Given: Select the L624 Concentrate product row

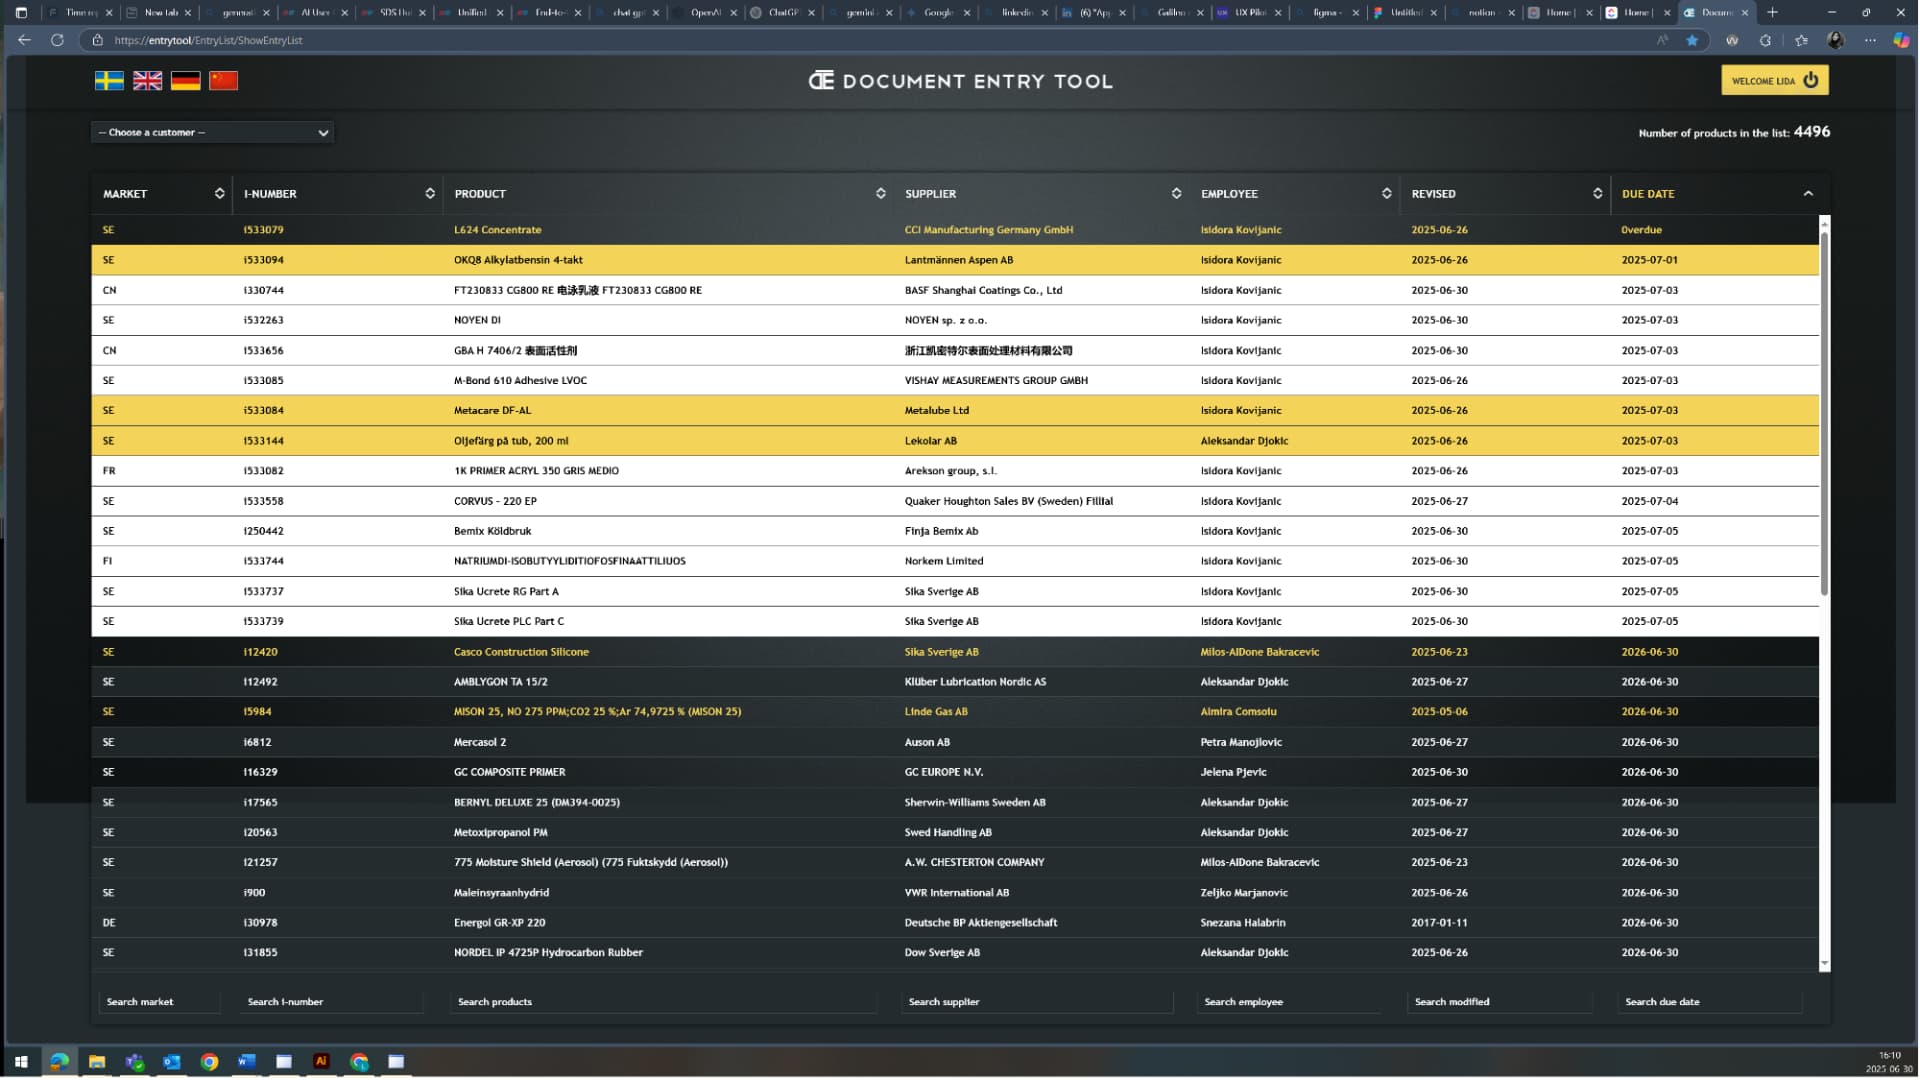Looking at the screenshot, I should pyautogui.click(x=955, y=230).
